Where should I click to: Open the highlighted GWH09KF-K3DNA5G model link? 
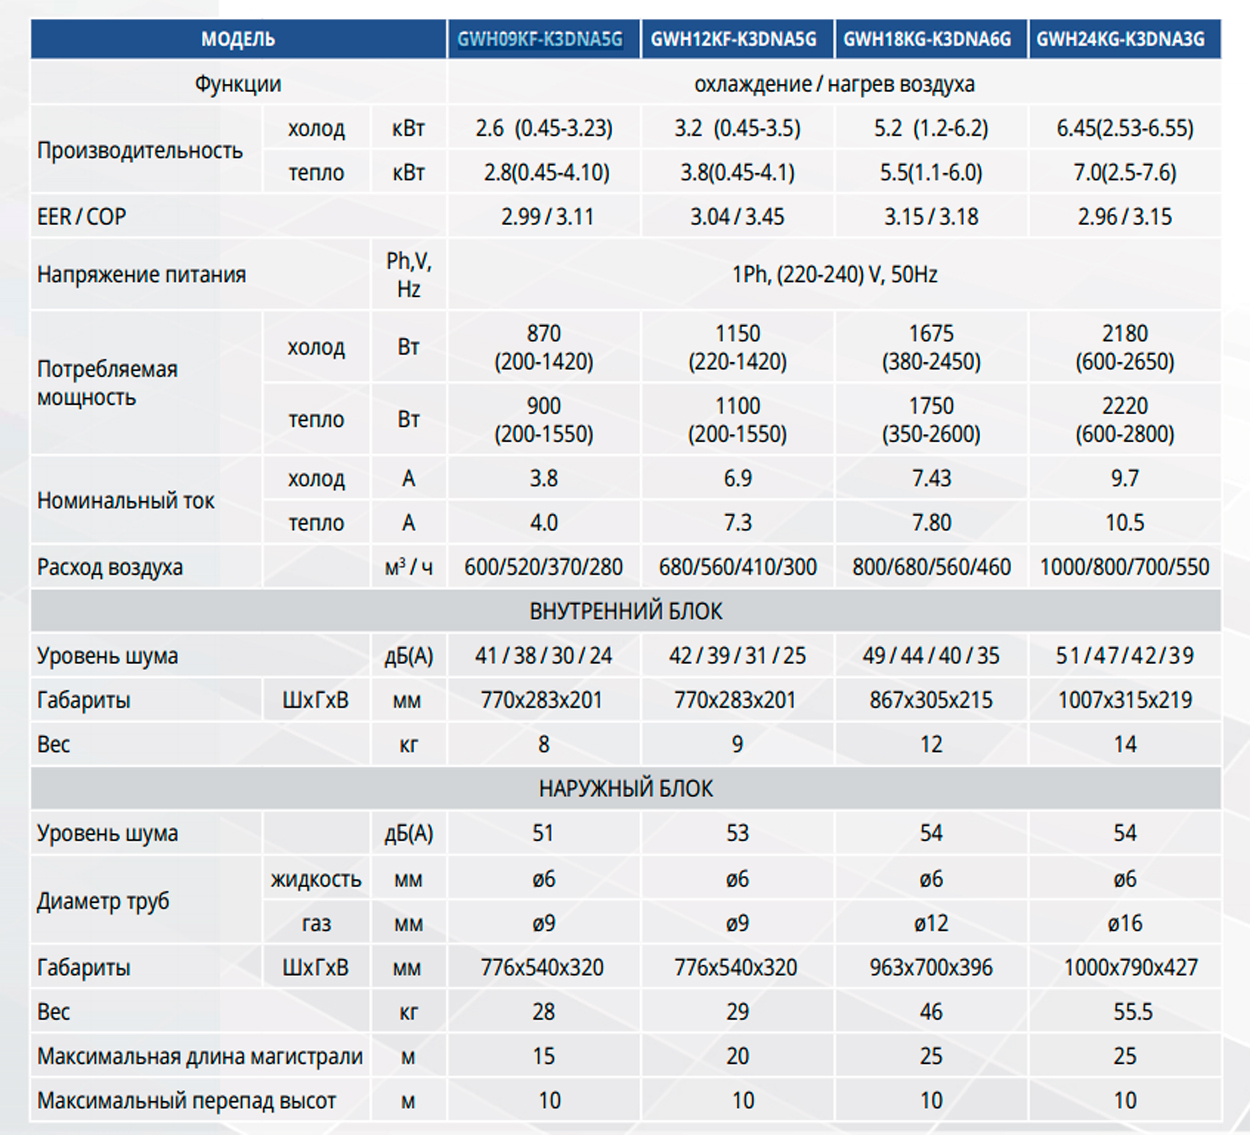click(540, 39)
